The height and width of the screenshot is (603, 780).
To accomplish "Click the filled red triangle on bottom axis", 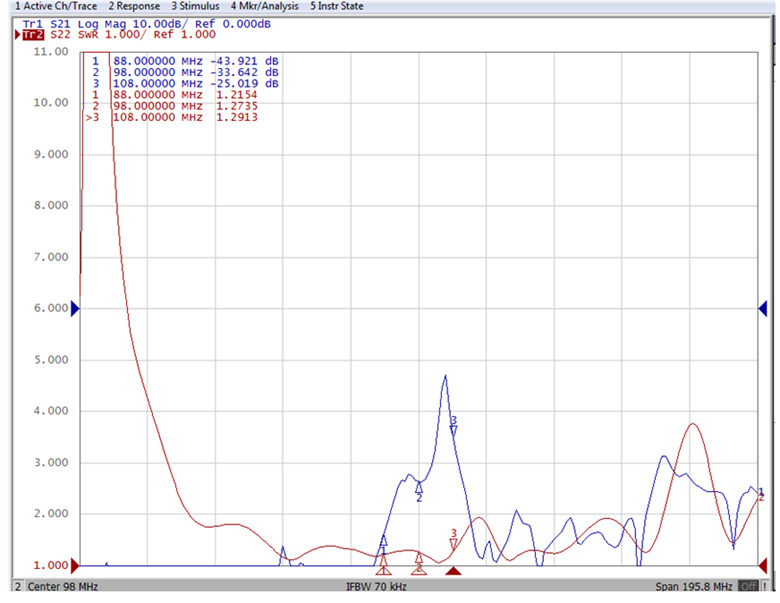I will (453, 571).
